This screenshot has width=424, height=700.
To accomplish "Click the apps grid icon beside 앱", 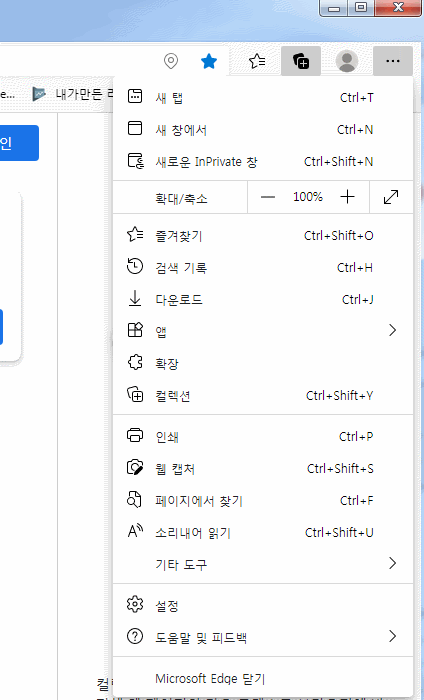I will tap(135, 330).
